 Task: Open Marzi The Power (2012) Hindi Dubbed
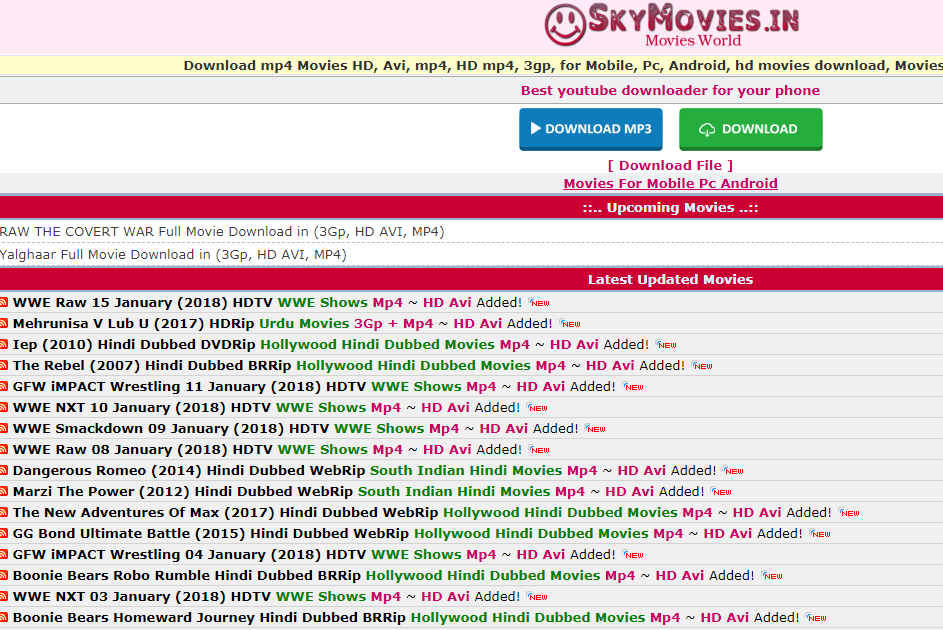183,491
